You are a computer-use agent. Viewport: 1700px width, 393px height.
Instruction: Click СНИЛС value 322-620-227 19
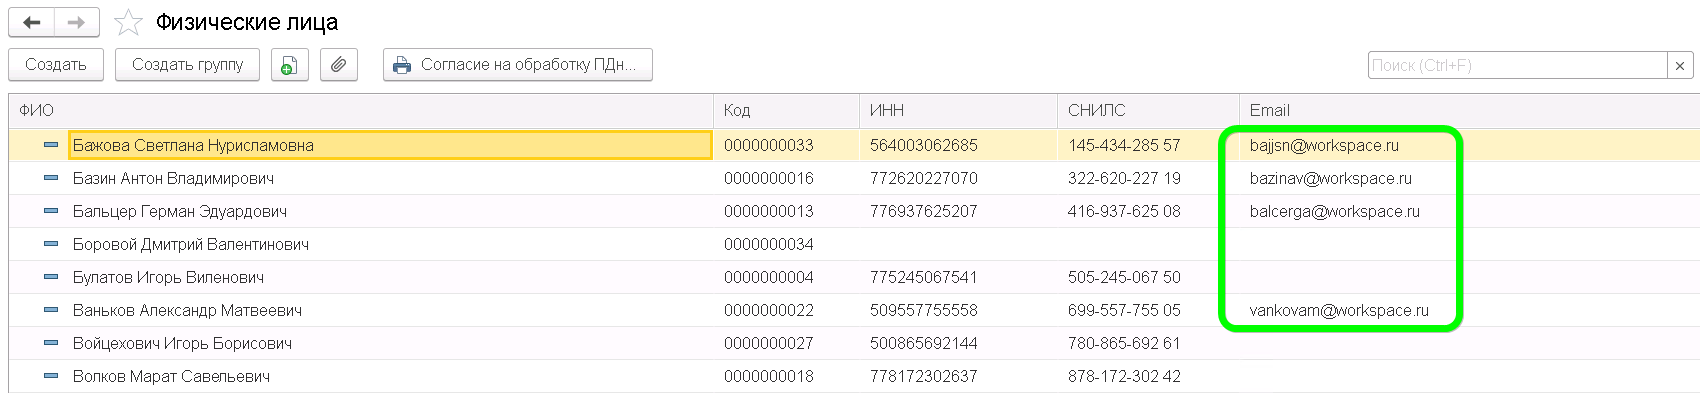(x=1124, y=178)
